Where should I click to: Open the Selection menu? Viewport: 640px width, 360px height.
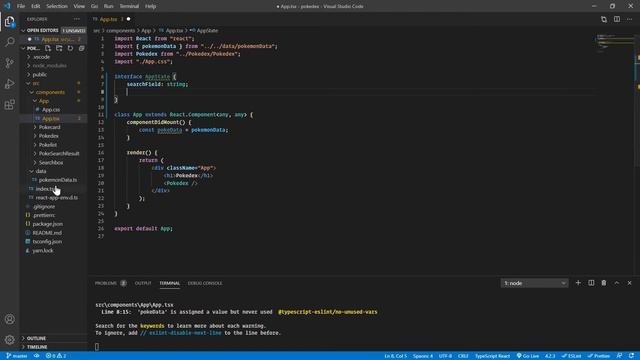[x=57, y=6]
